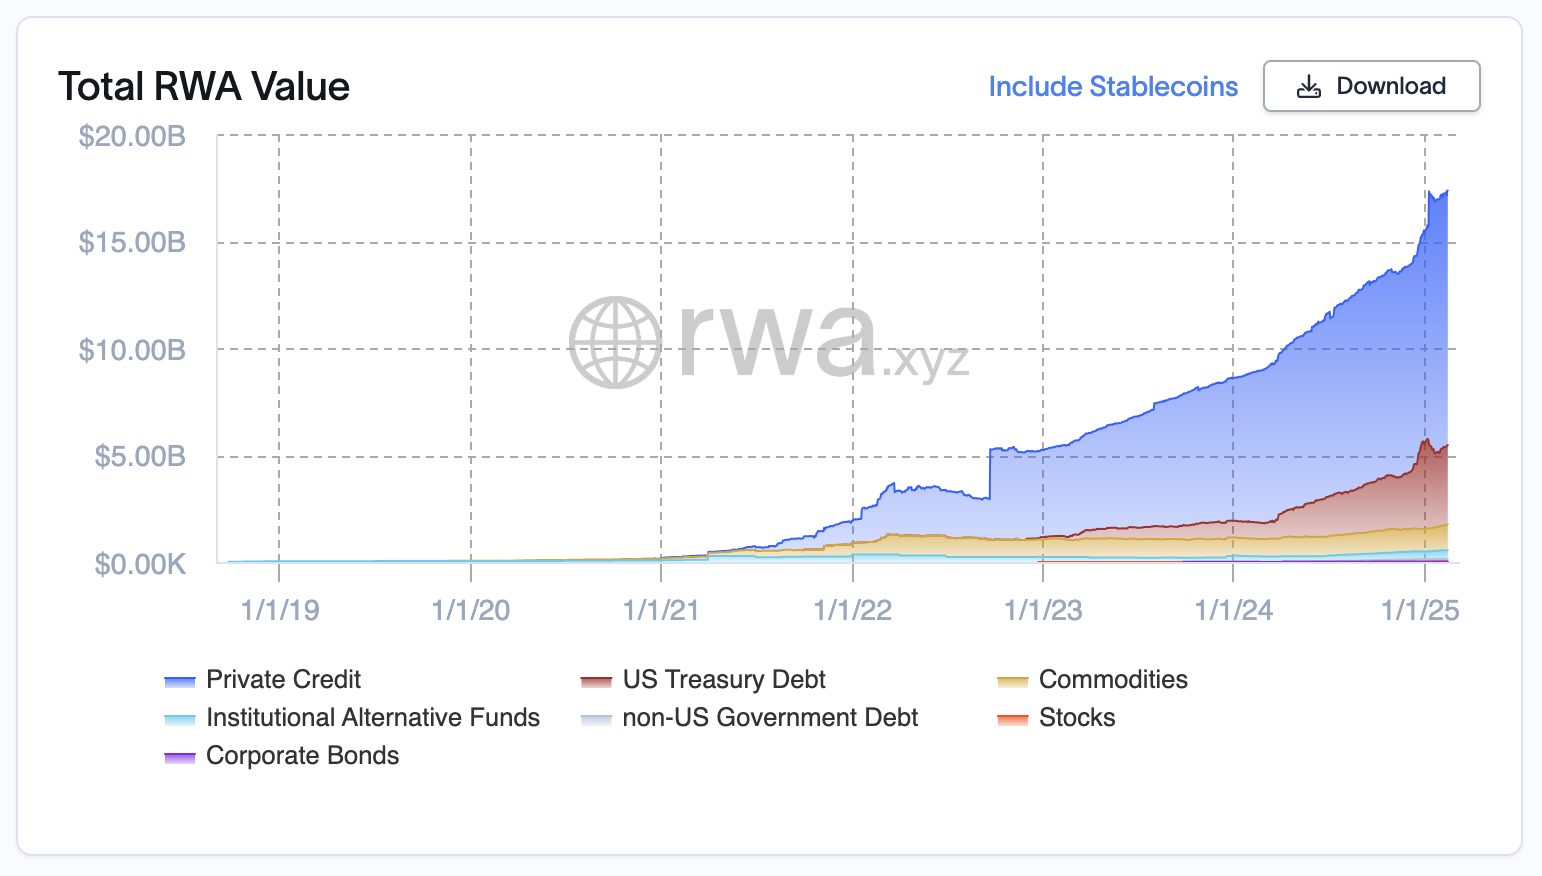Click the download tray icon
The height and width of the screenshot is (876, 1542).
click(x=1308, y=87)
